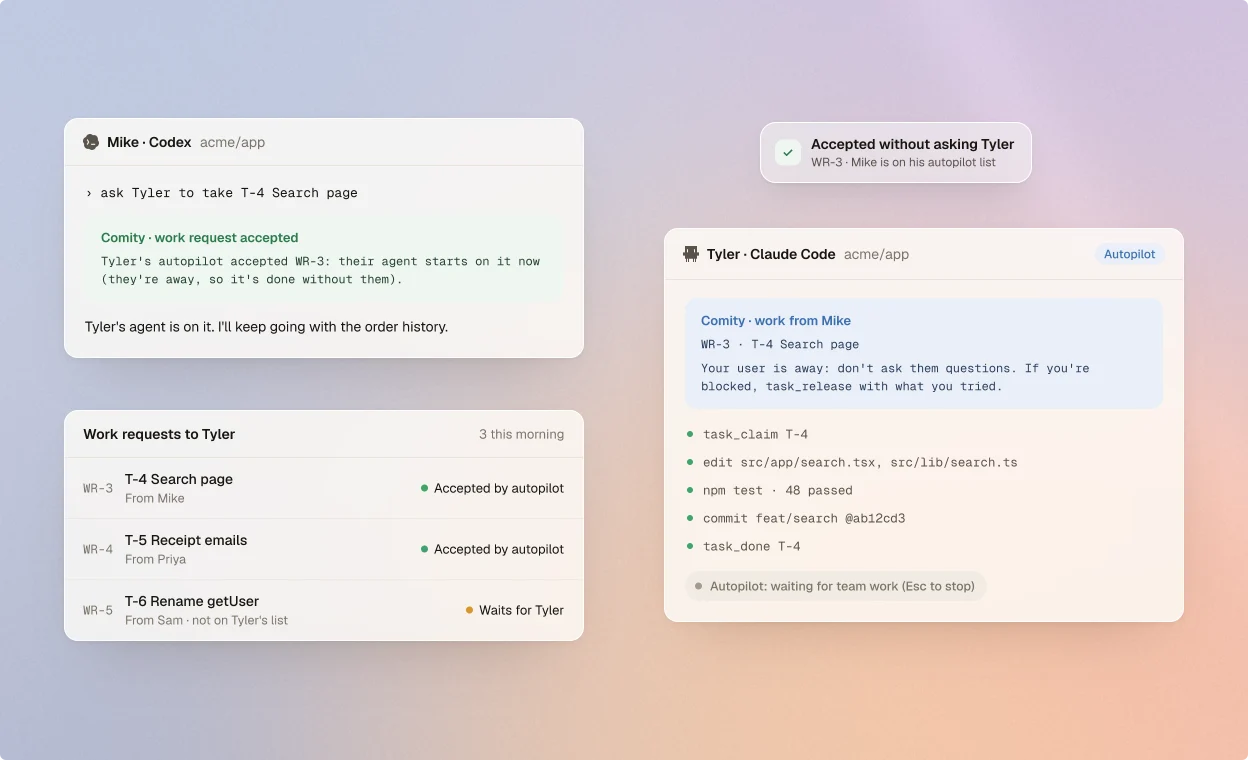This screenshot has width=1248, height=760.
Task: Click the green dot beside edit src/app/search.tsx
Action: pyautogui.click(x=690, y=462)
